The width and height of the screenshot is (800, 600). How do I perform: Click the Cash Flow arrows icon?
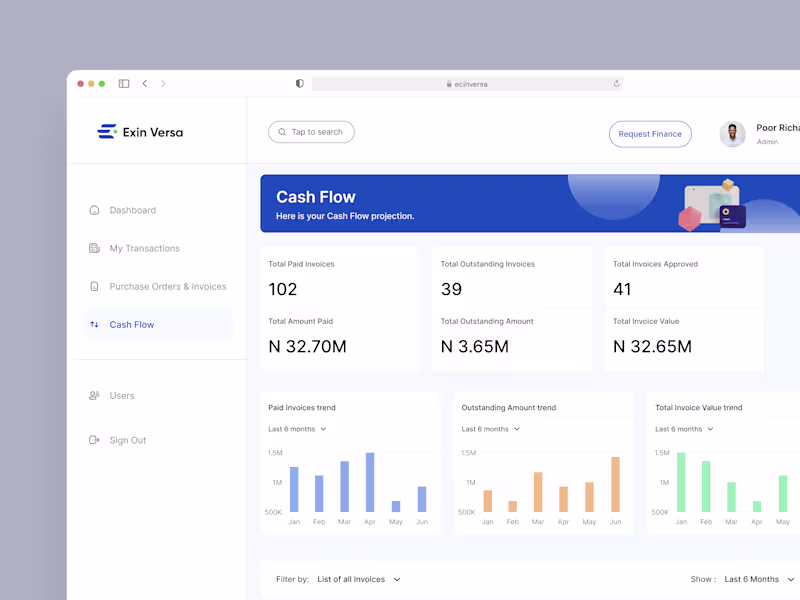(x=94, y=324)
